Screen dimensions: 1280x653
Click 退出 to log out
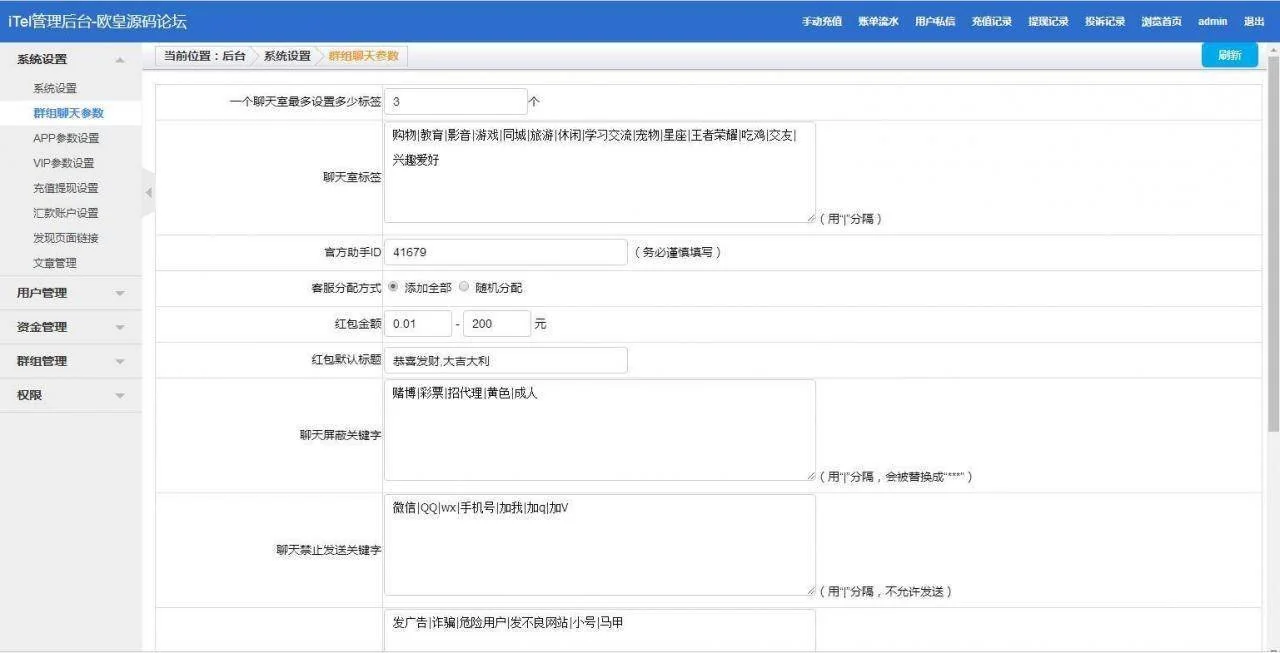point(1253,22)
